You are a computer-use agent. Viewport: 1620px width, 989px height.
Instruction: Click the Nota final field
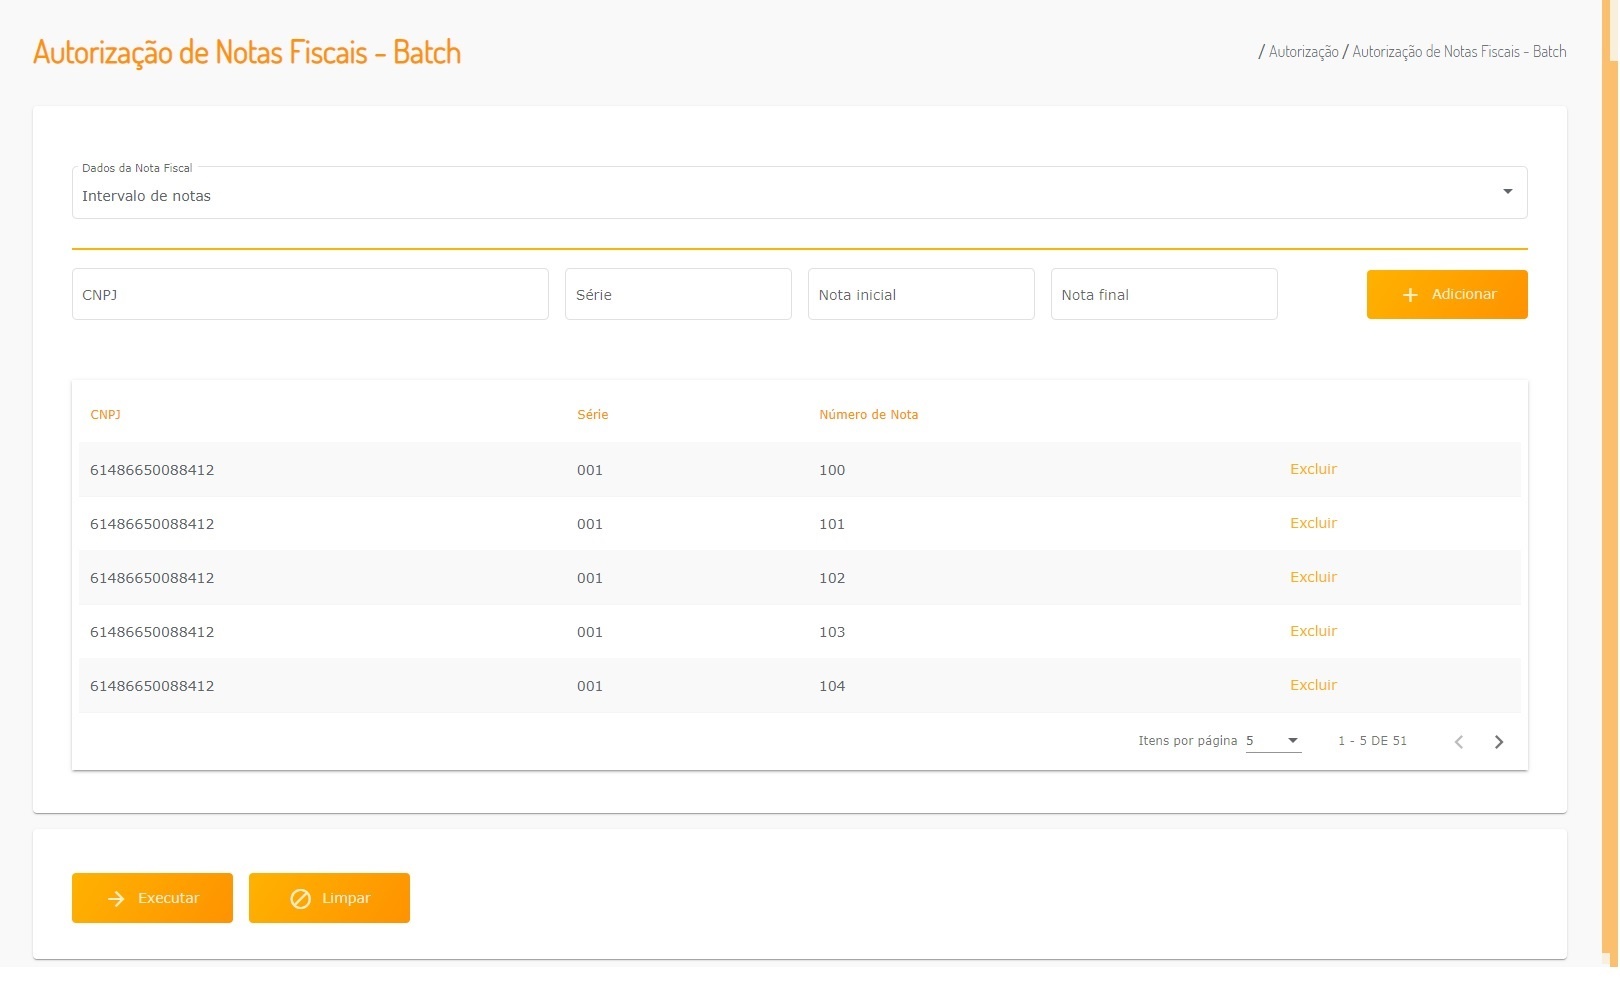point(1164,294)
